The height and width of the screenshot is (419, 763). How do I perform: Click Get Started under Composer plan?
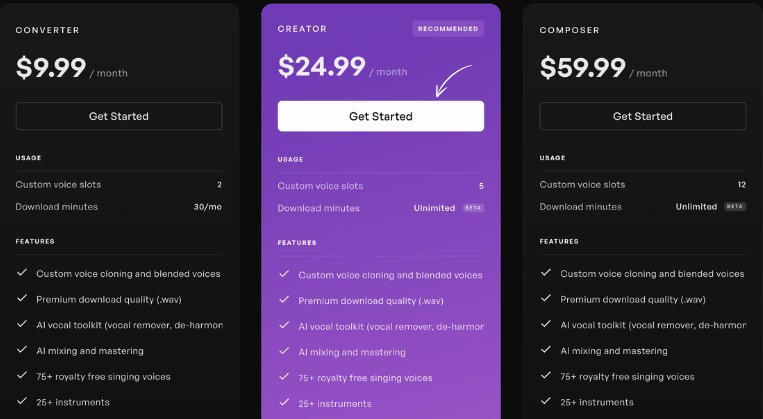[x=642, y=116]
